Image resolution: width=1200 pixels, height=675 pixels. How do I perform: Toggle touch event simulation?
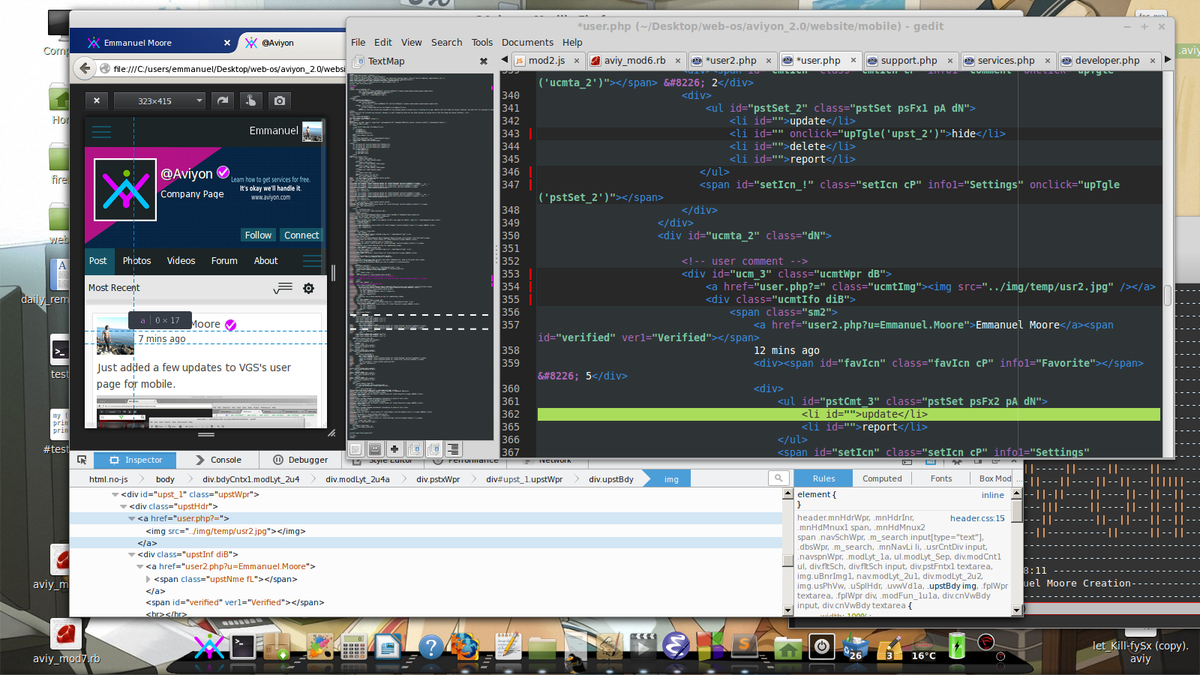pos(251,100)
